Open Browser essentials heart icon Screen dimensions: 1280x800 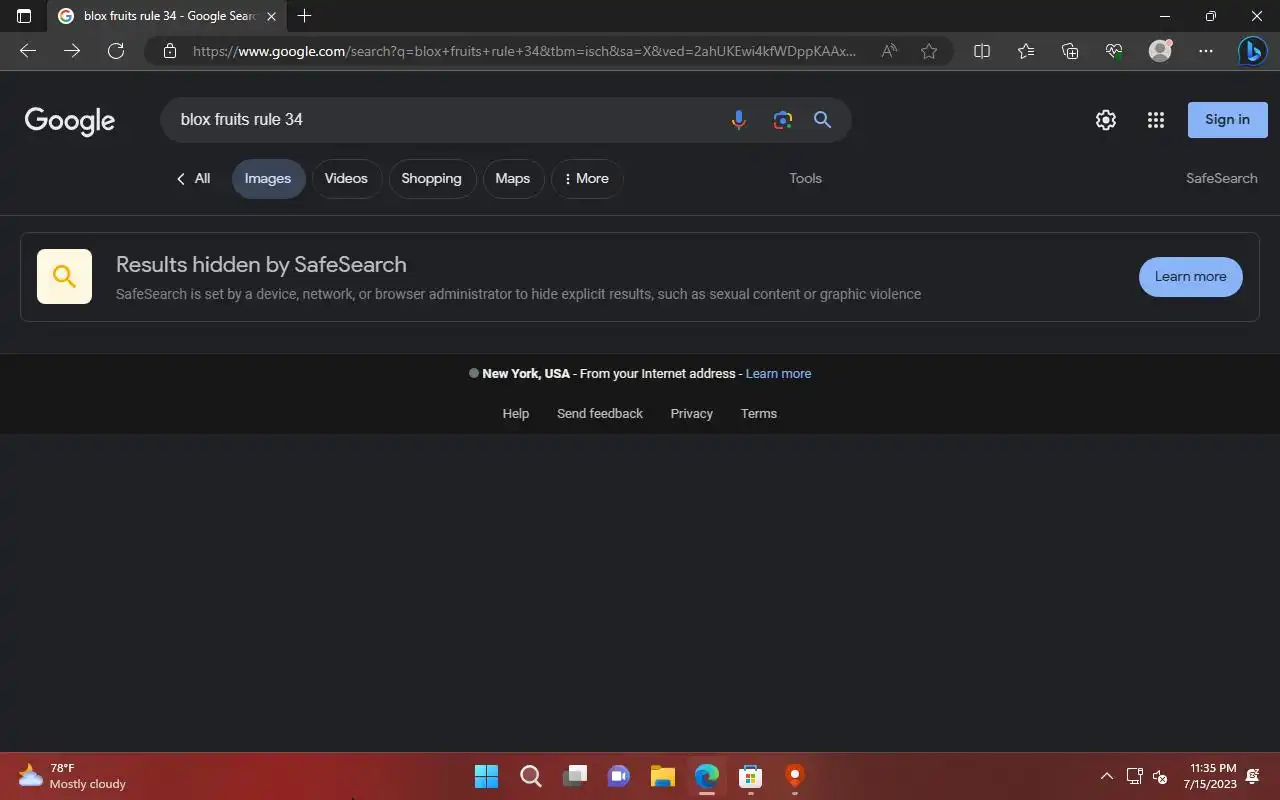pyautogui.click(x=1114, y=51)
